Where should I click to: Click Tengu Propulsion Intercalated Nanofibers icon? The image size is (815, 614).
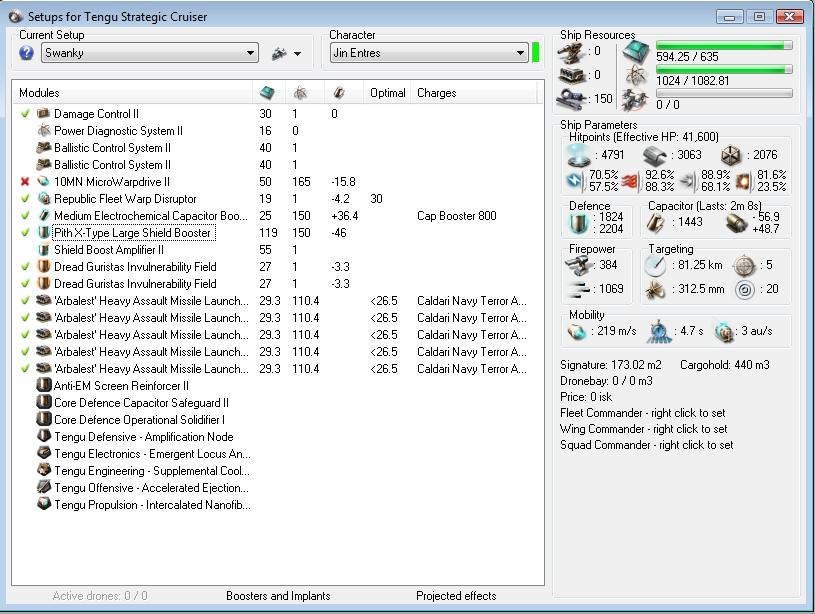point(44,504)
